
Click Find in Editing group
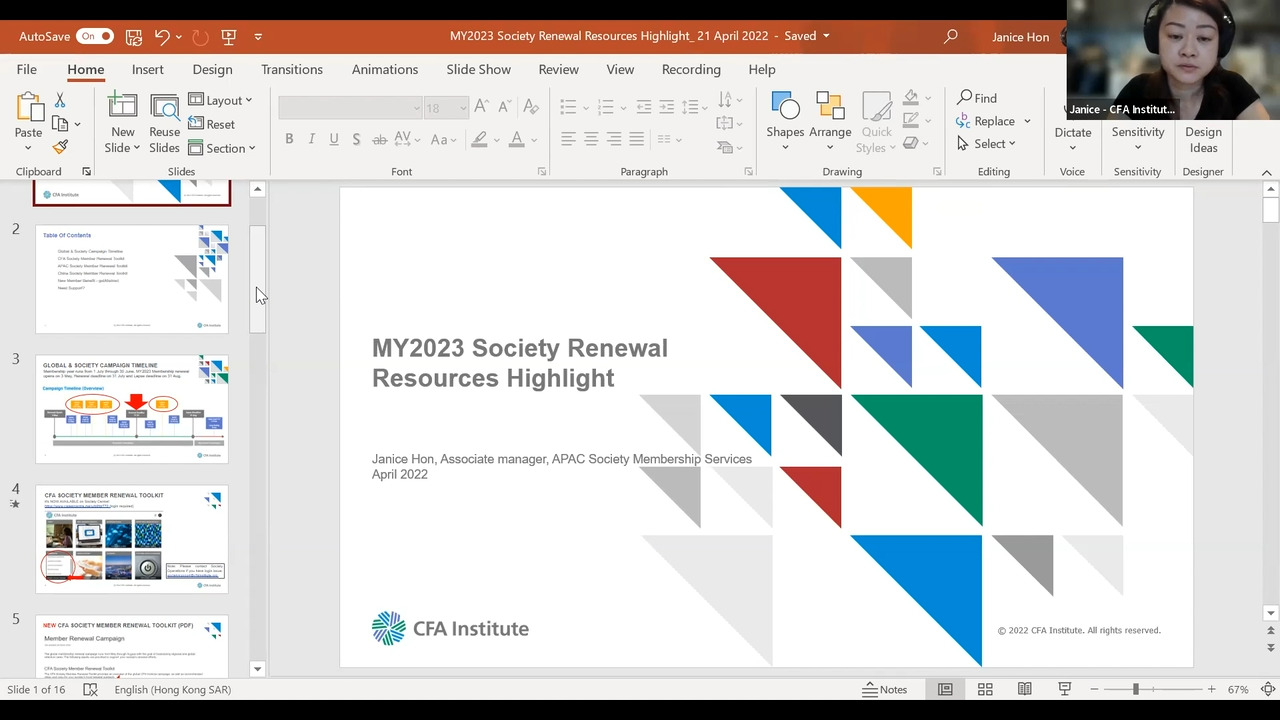coord(977,98)
